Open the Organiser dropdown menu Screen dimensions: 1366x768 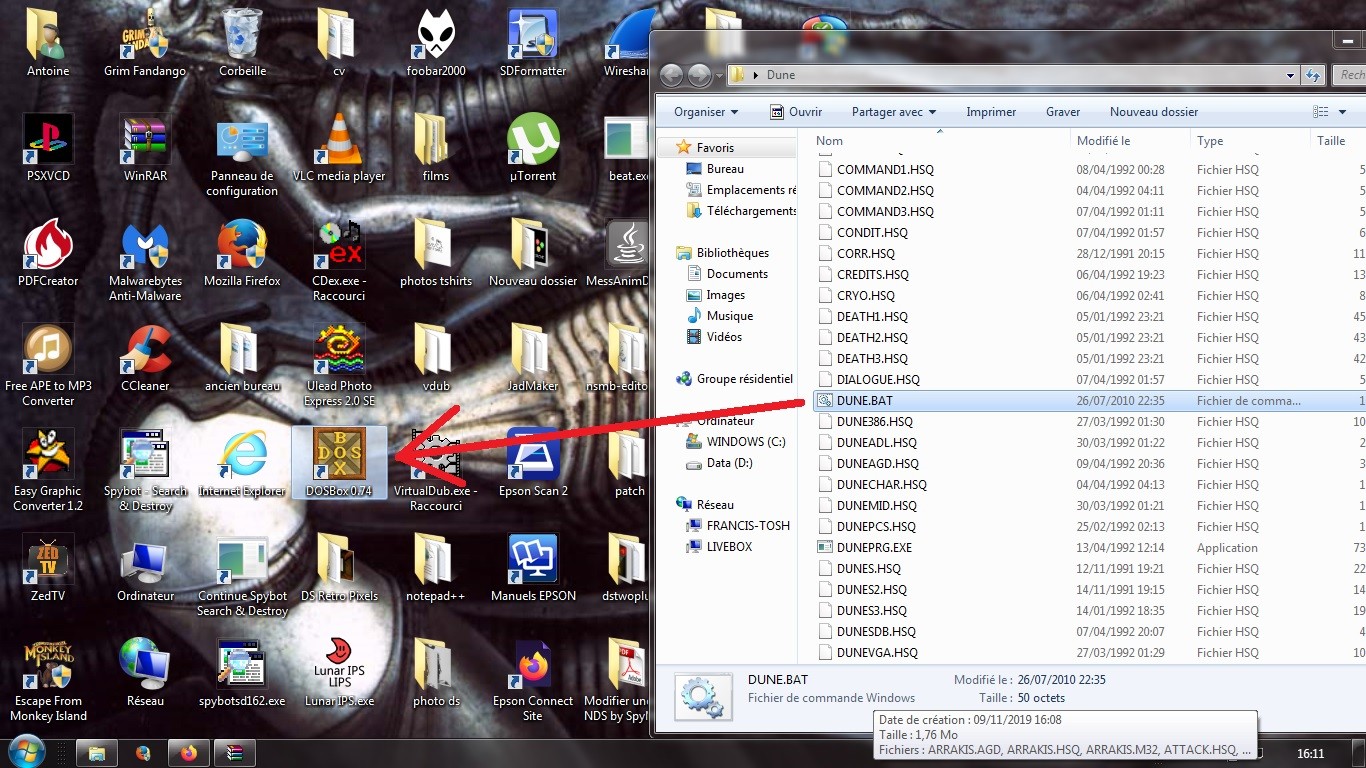tap(706, 112)
